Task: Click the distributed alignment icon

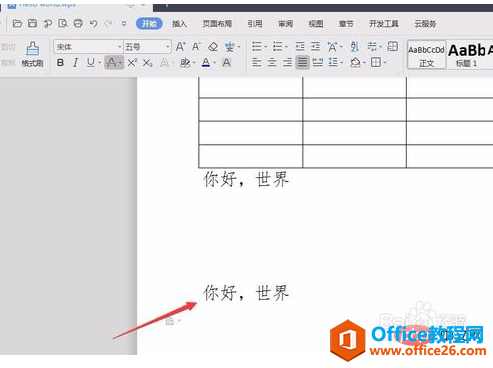Action: (x=317, y=62)
